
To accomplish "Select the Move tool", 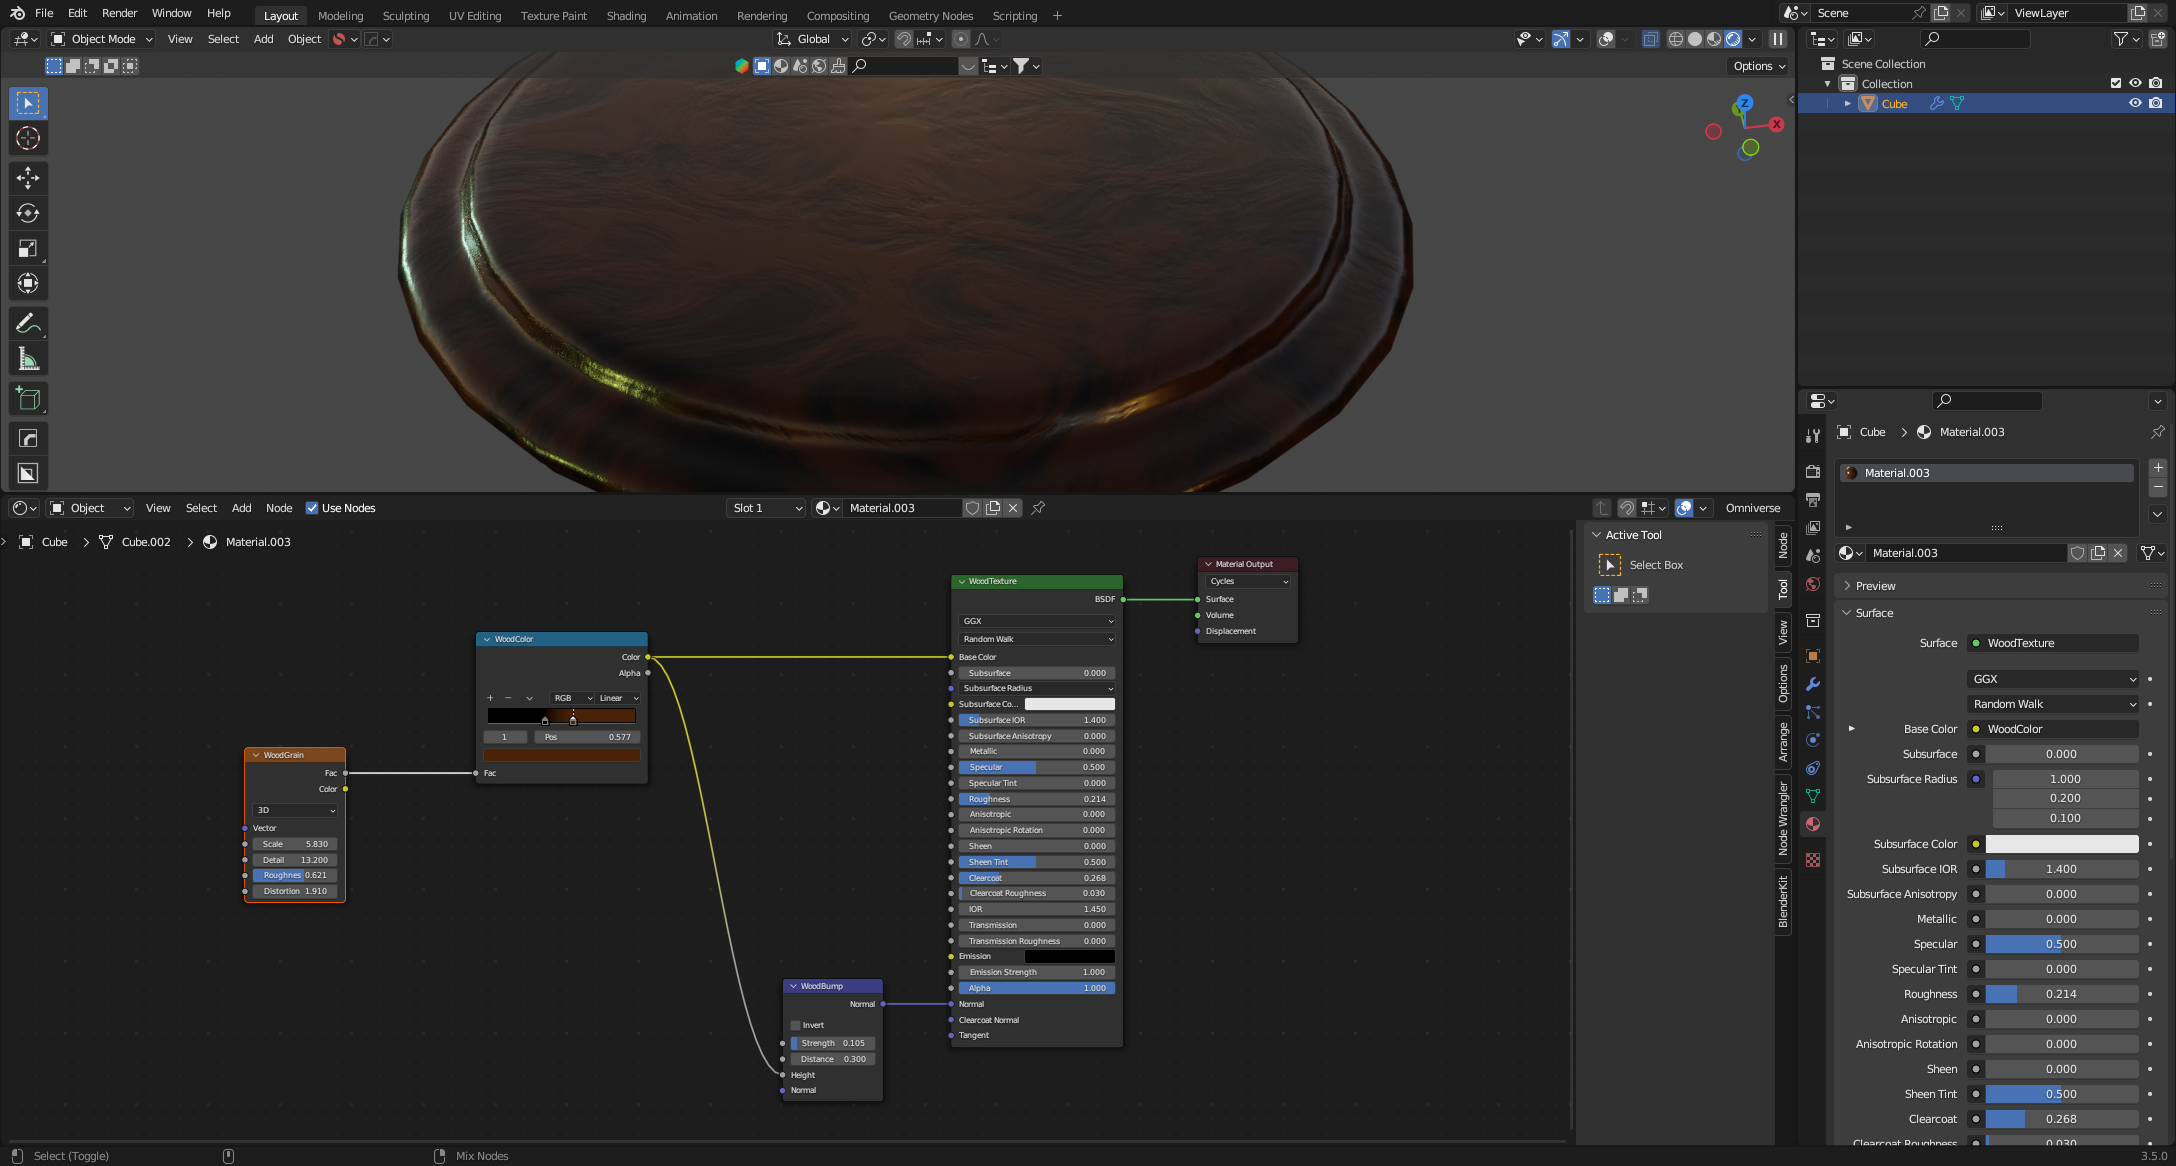I will (28, 178).
